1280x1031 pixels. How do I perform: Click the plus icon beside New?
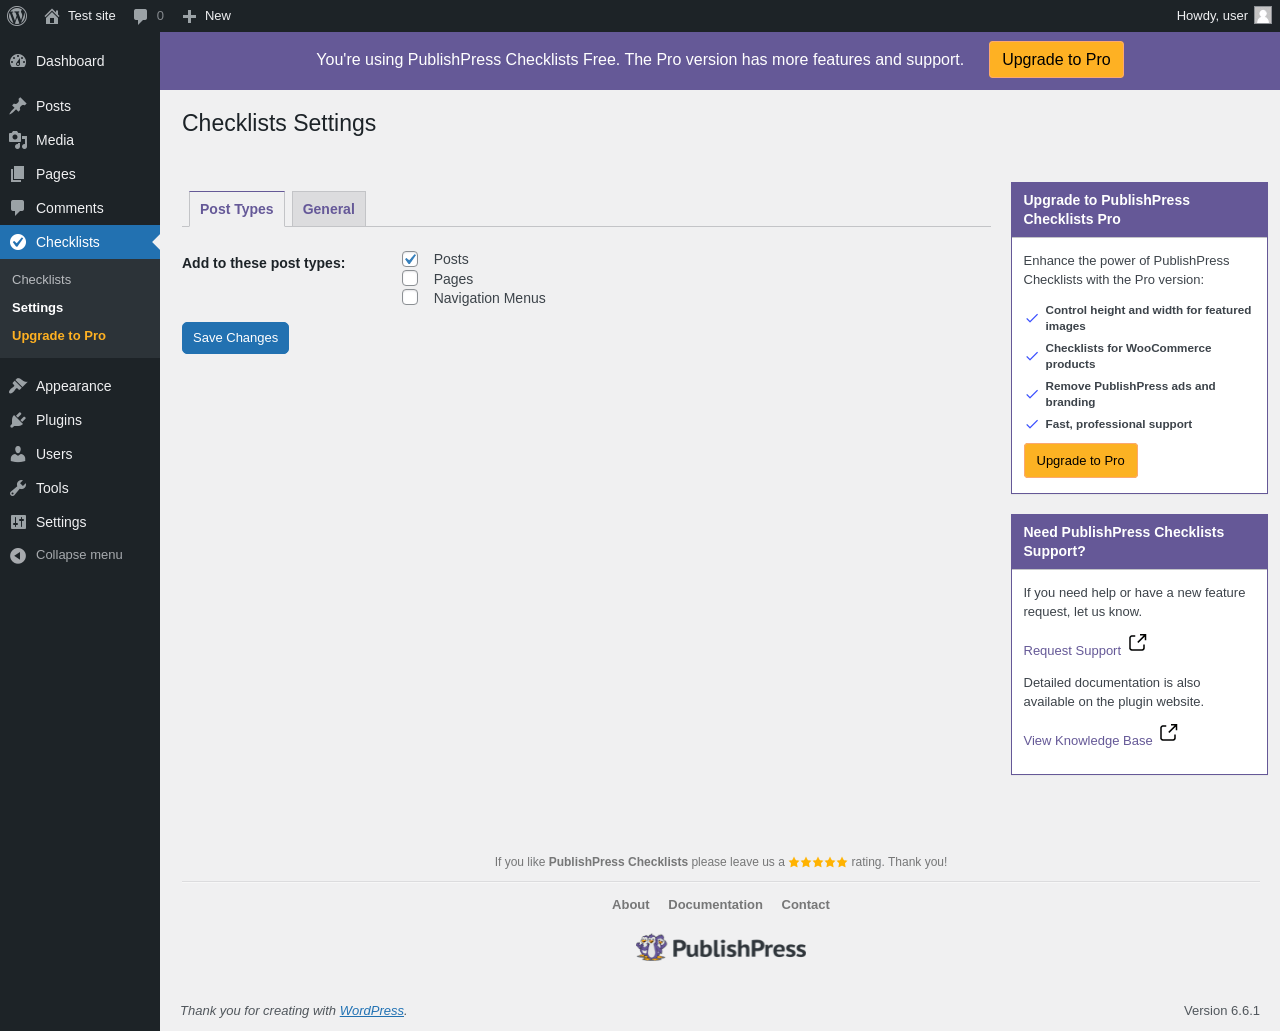point(189,16)
